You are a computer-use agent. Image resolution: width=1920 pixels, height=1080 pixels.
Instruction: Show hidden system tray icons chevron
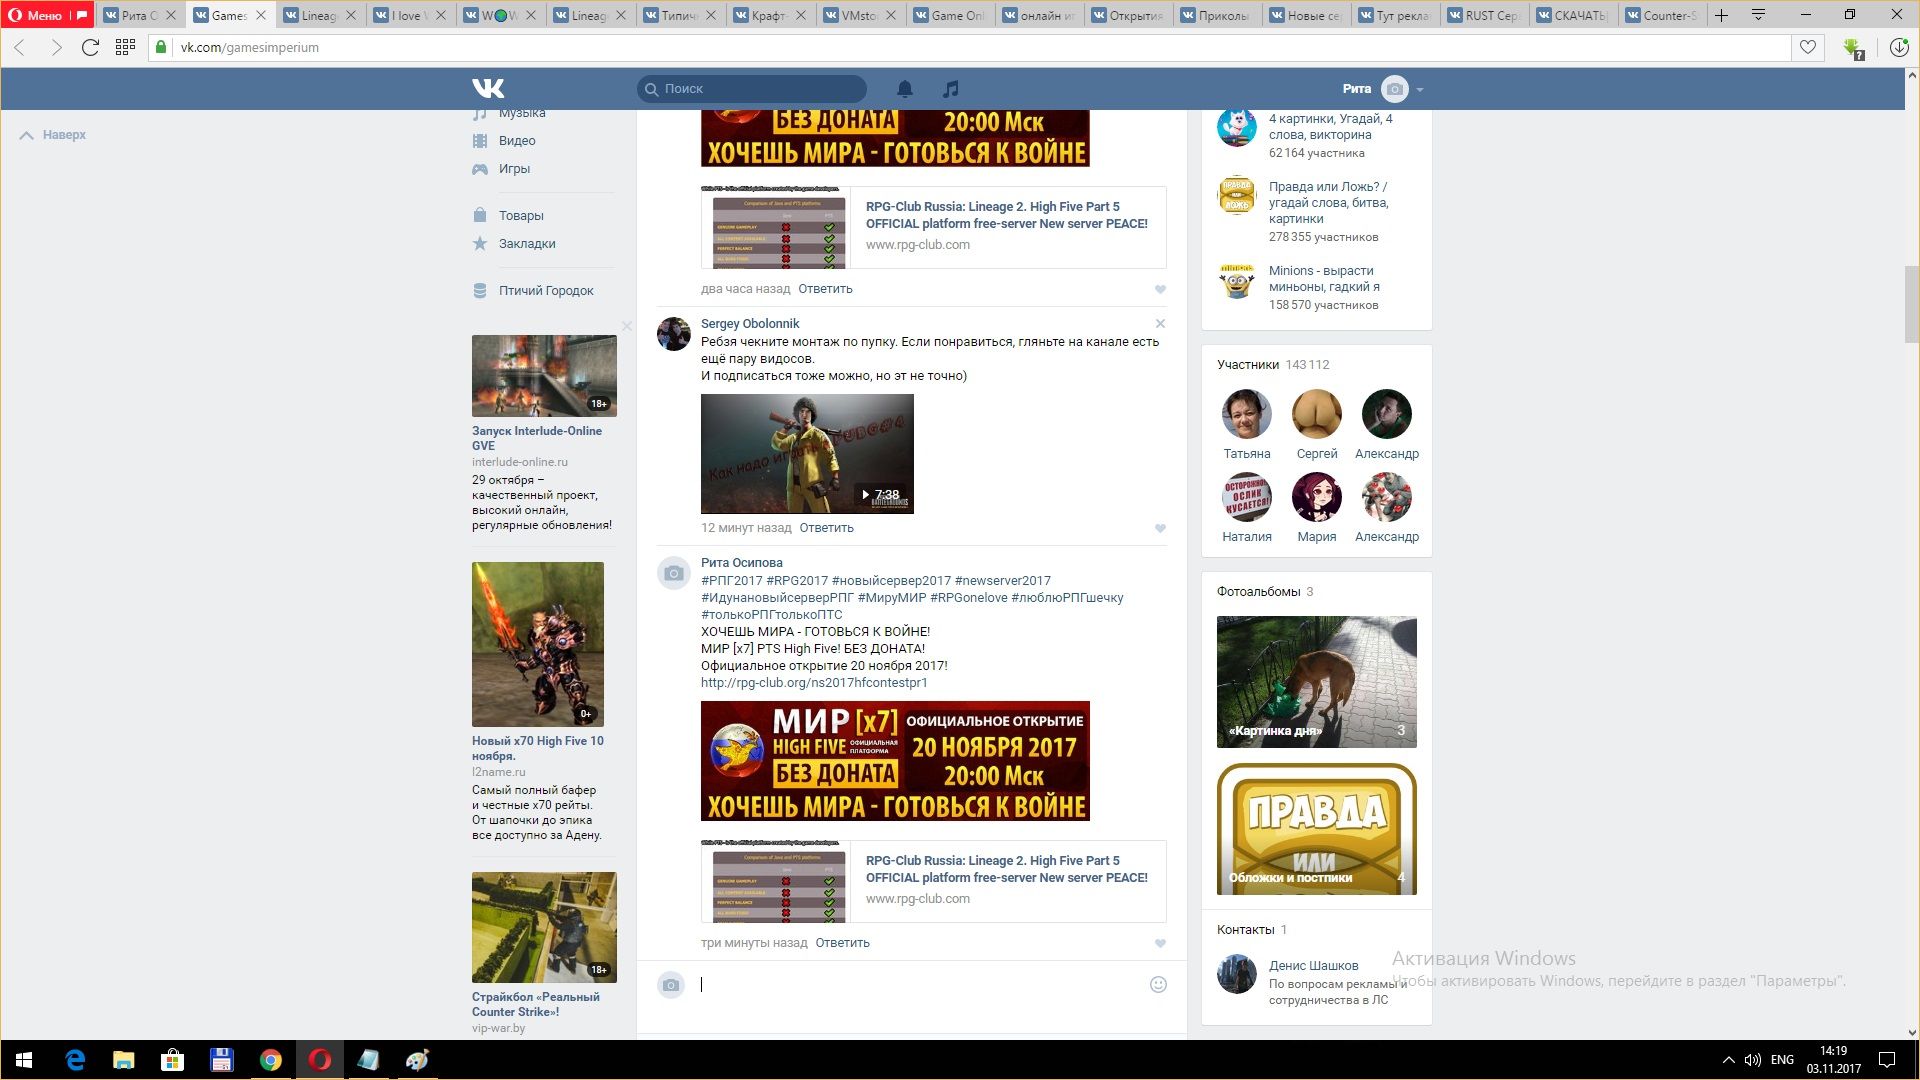[1728, 1060]
